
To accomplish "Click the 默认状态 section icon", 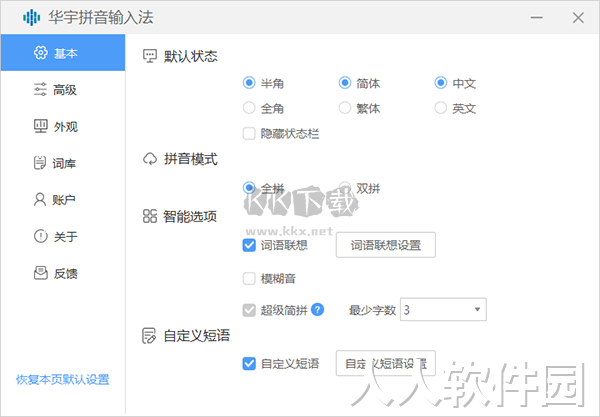I will [150, 56].
